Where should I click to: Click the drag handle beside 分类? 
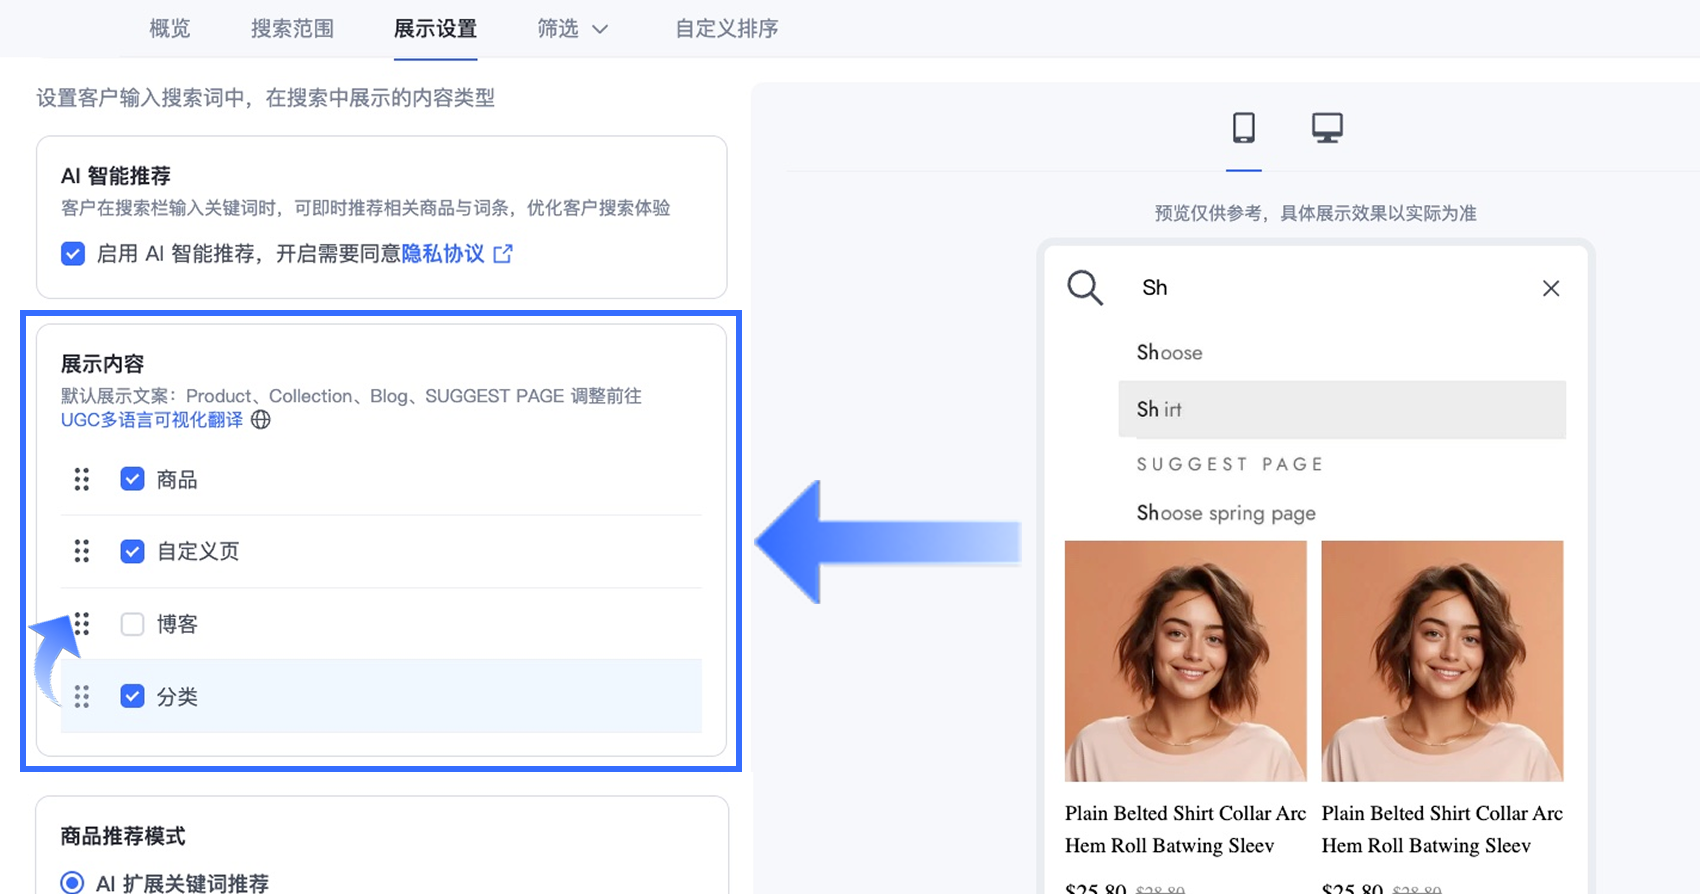click(82, 696)
